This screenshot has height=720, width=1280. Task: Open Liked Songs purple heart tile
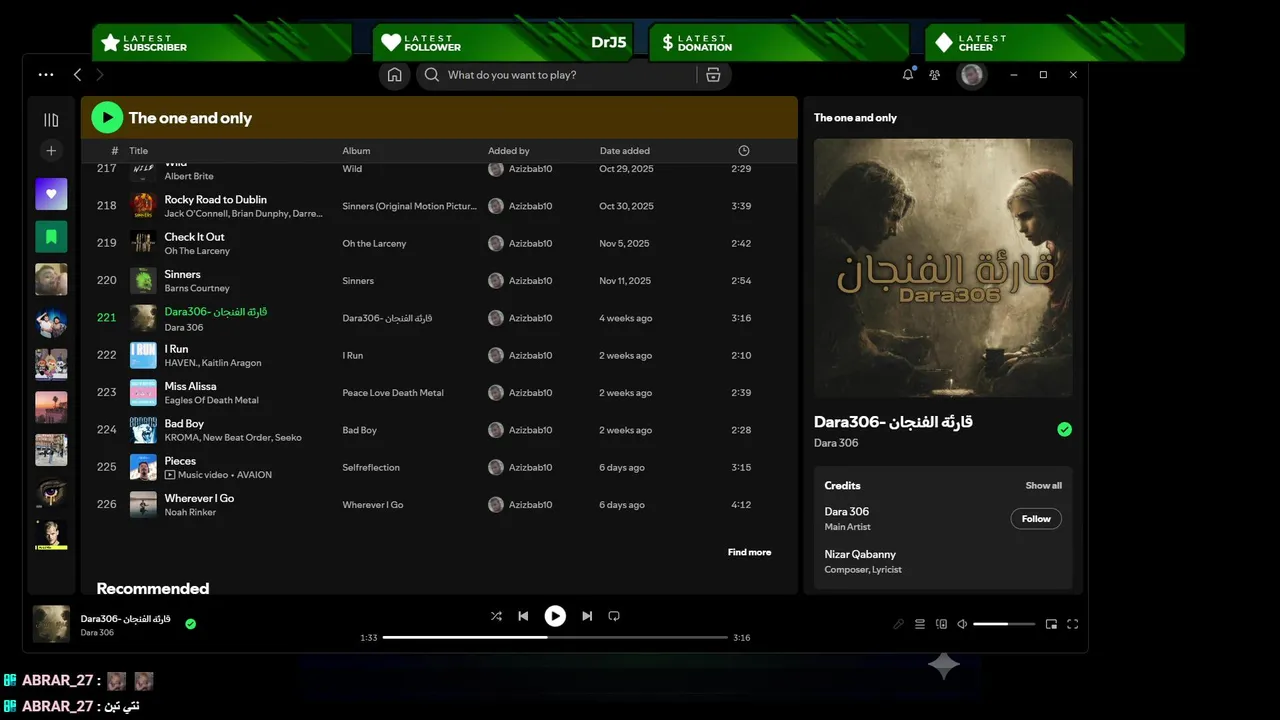coord(51,194)
